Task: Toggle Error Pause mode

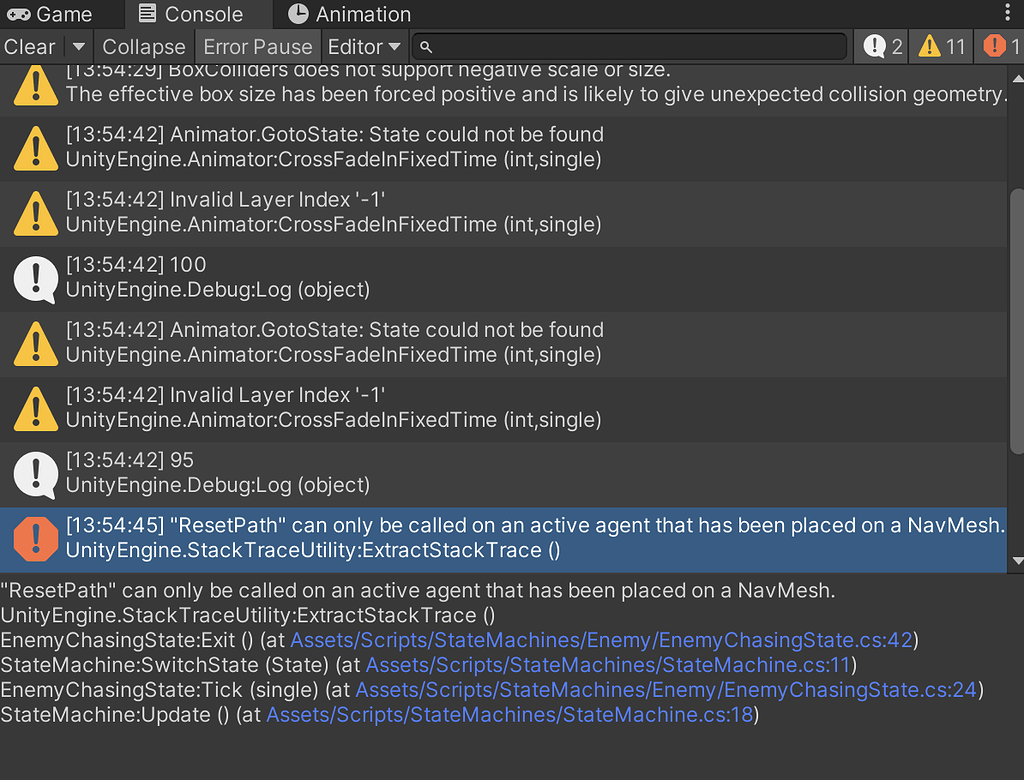Action: point(258,46)
